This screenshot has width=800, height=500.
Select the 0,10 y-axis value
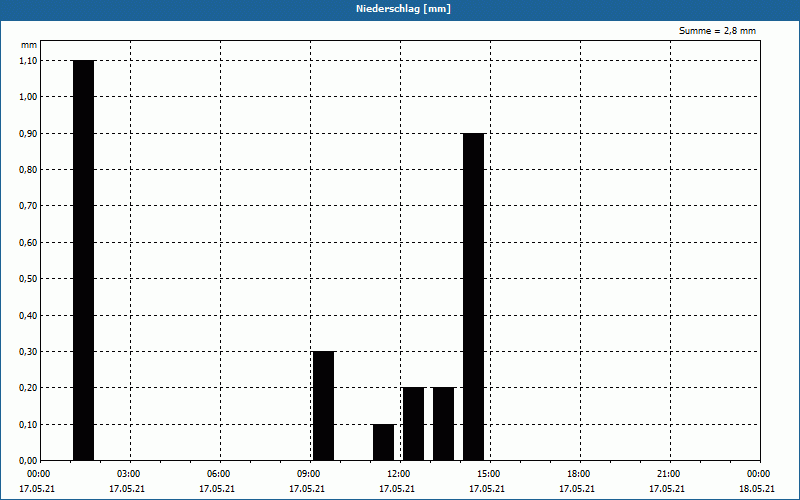click(29, 424)
